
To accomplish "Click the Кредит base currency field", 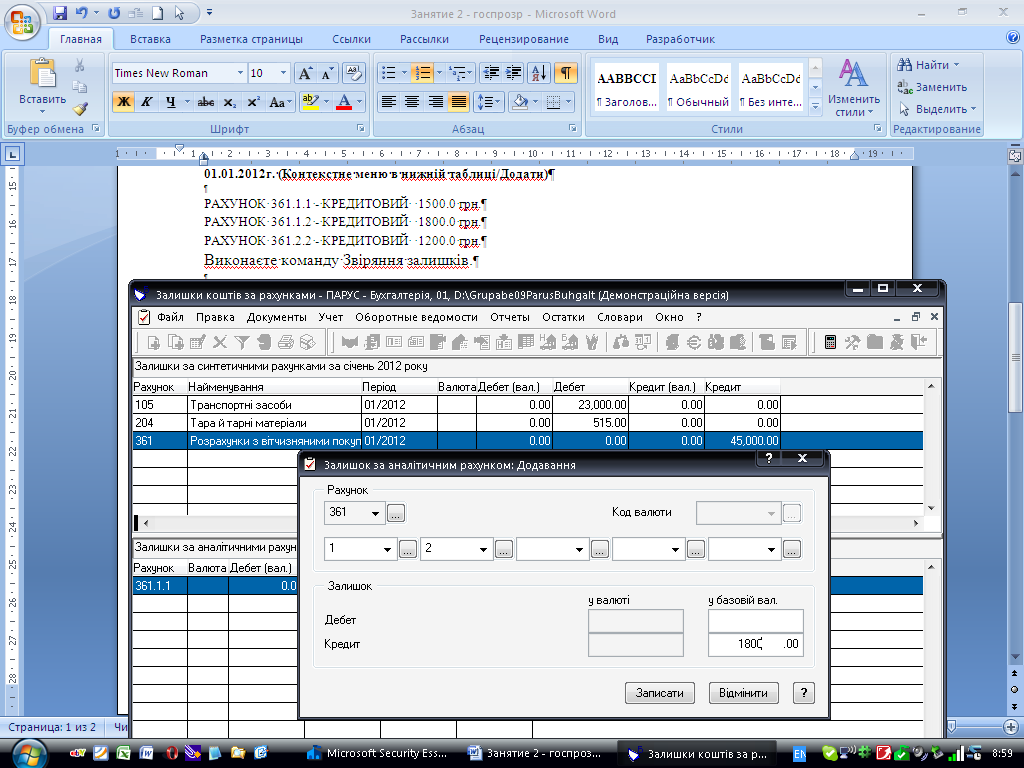I will 756,645.
